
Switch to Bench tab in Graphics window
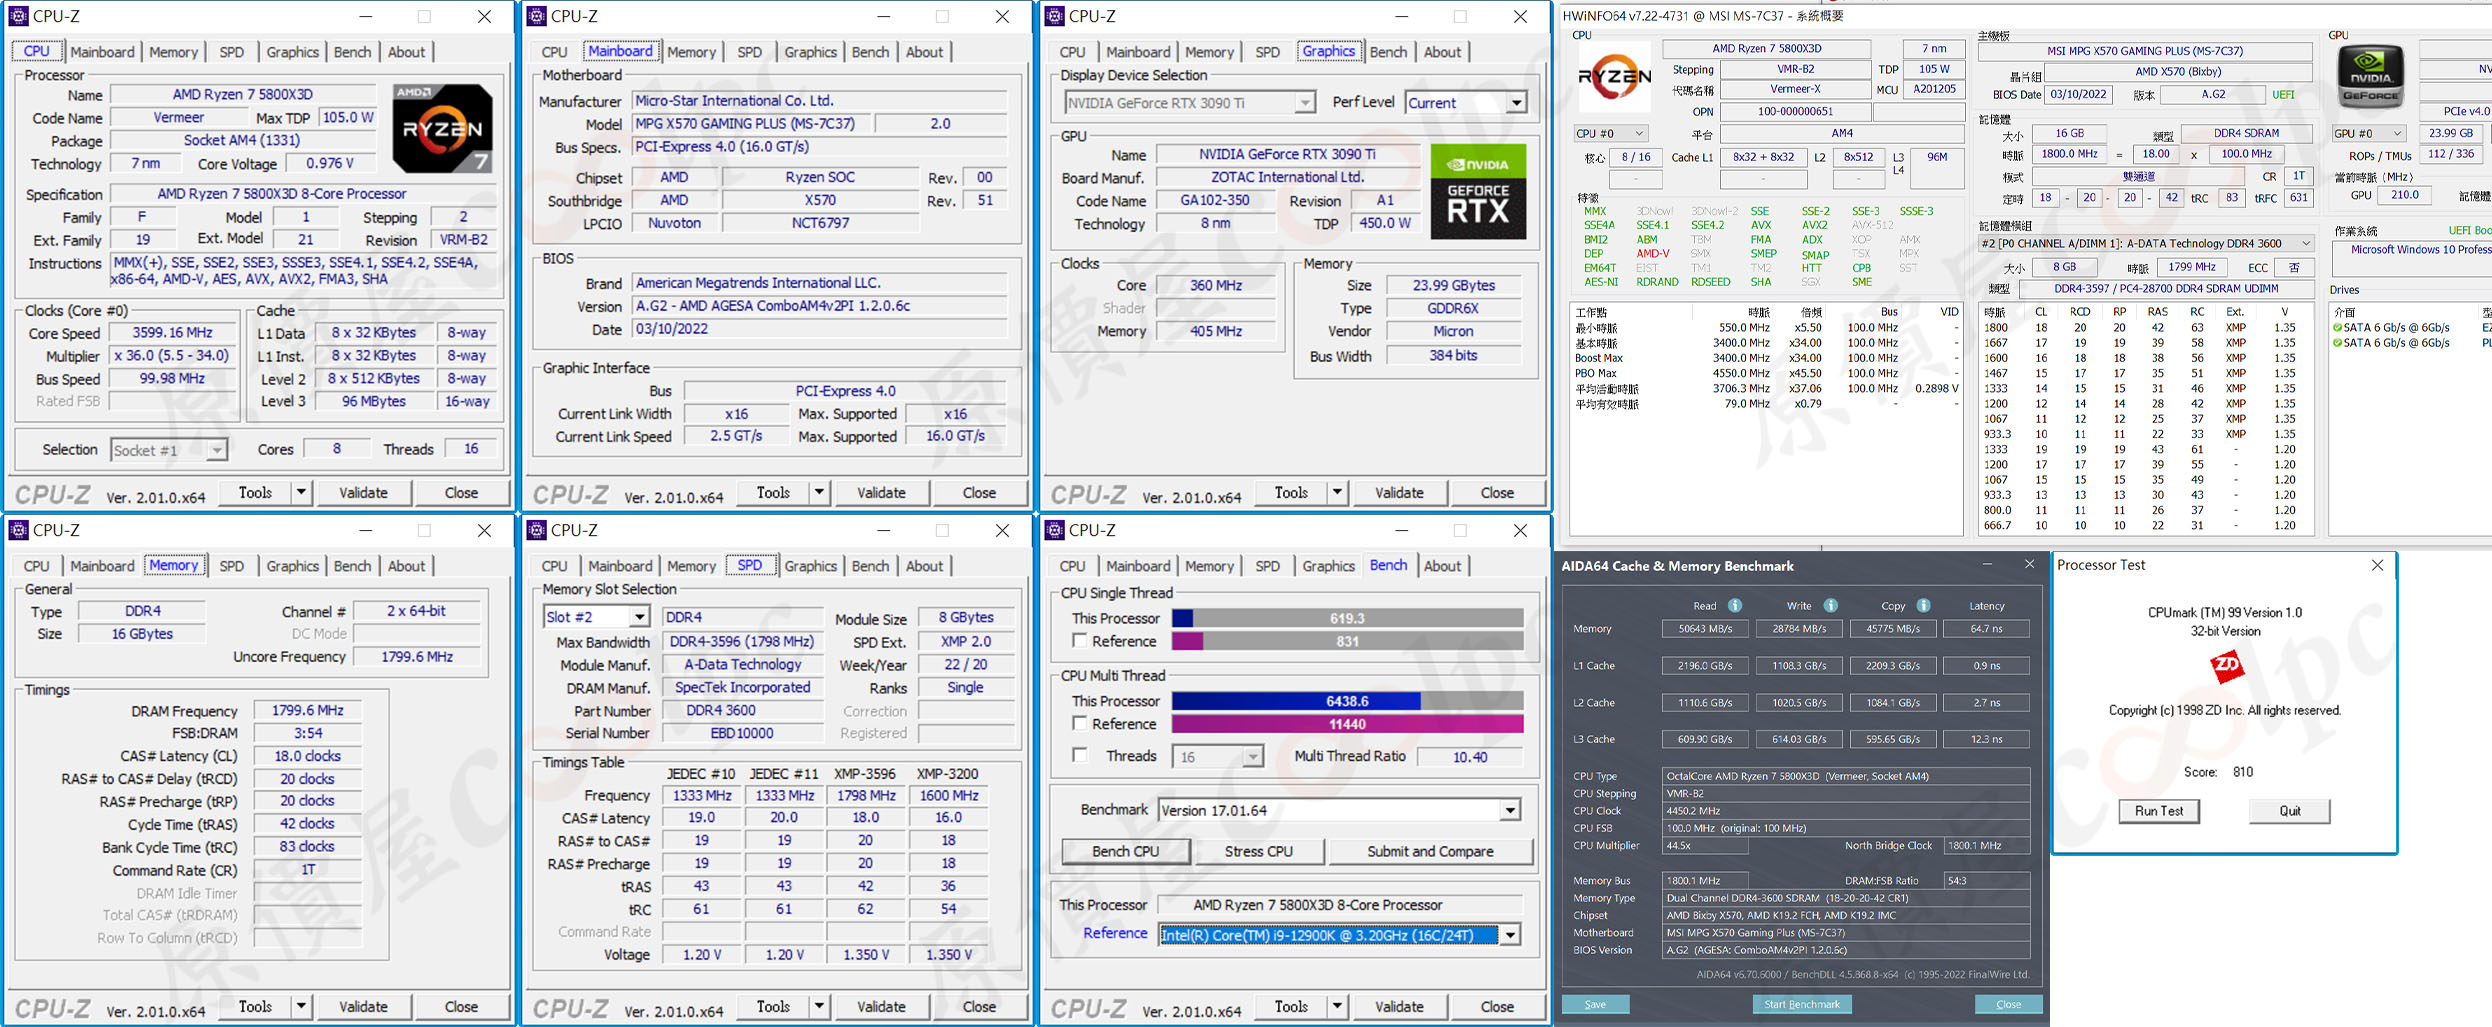[1388, 52]
